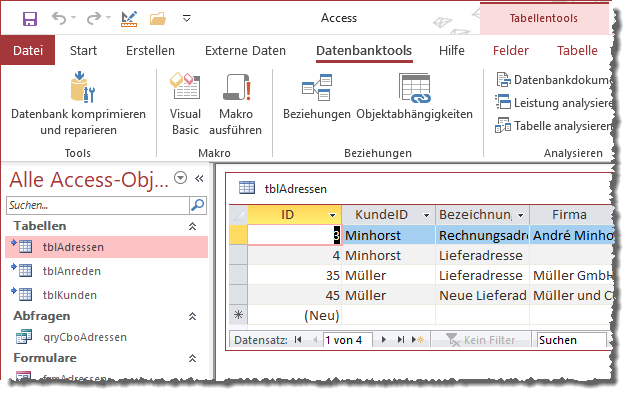Viewport: 631px width, 399px height.
Task: Select the row selector of record 35
Action: [x=238, y=275]
